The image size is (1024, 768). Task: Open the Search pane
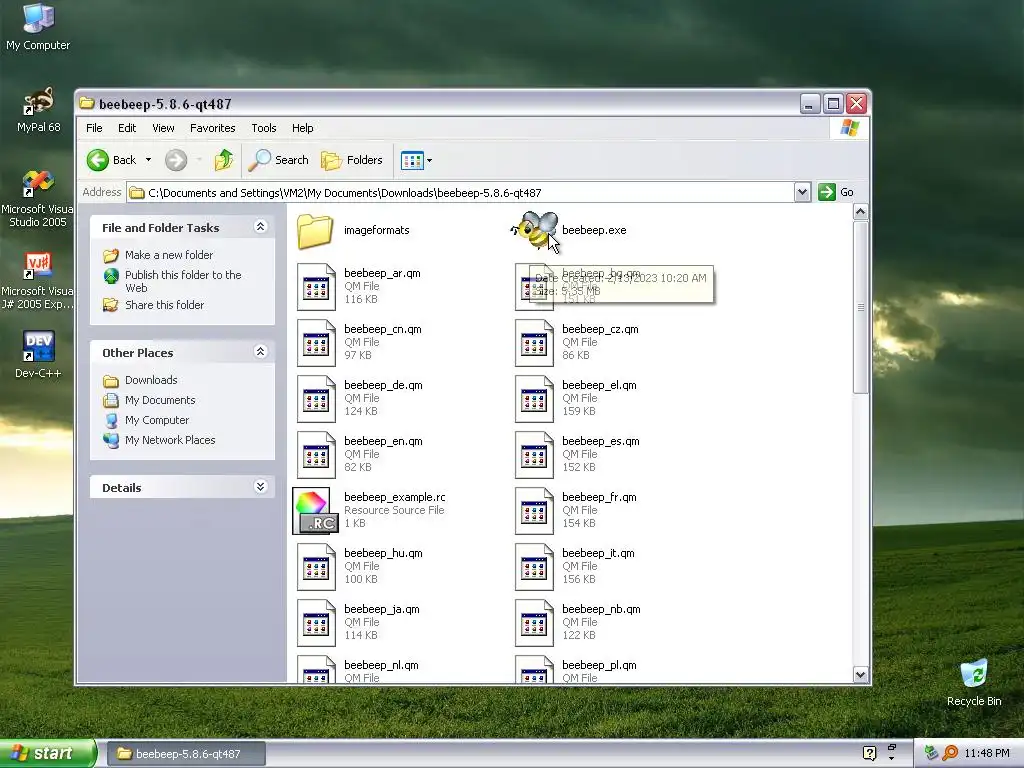[278, 160]
